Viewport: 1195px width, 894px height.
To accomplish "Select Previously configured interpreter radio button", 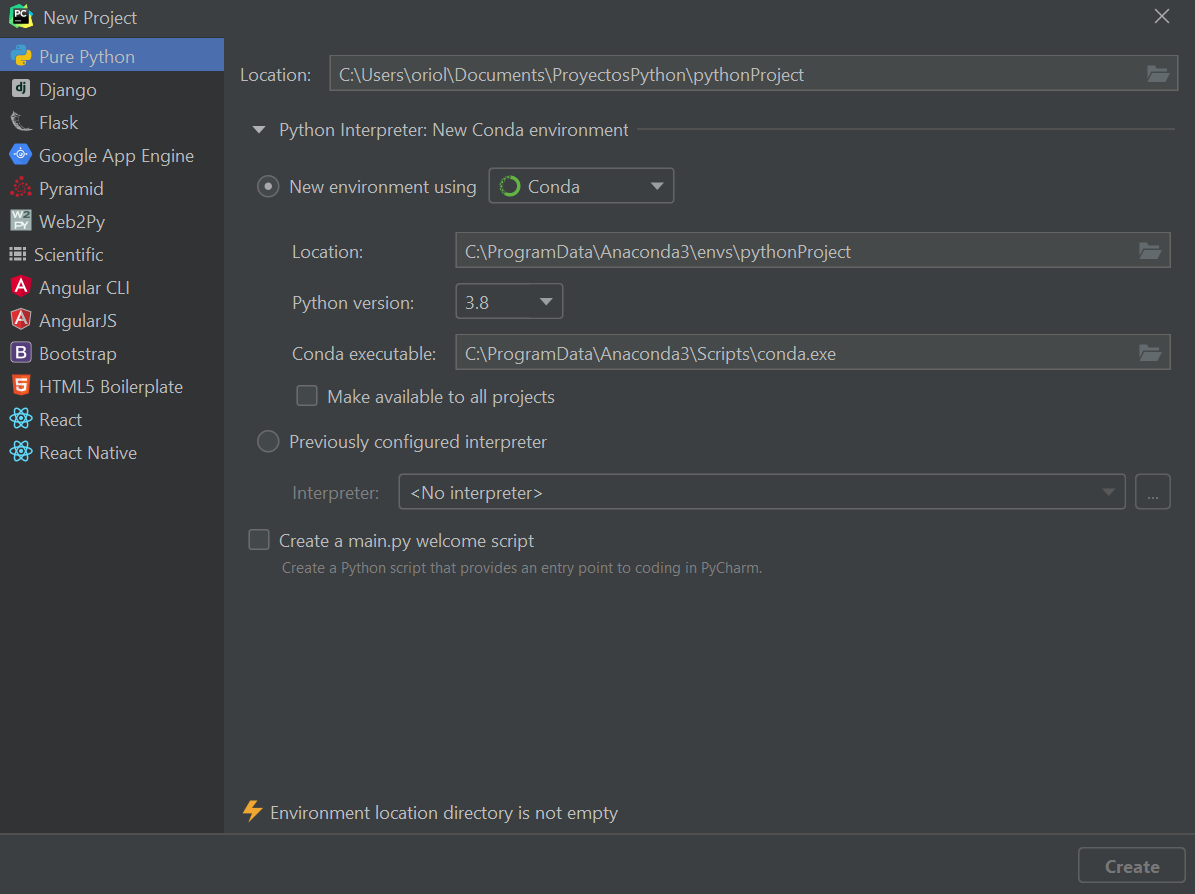I will click(268, 441).
